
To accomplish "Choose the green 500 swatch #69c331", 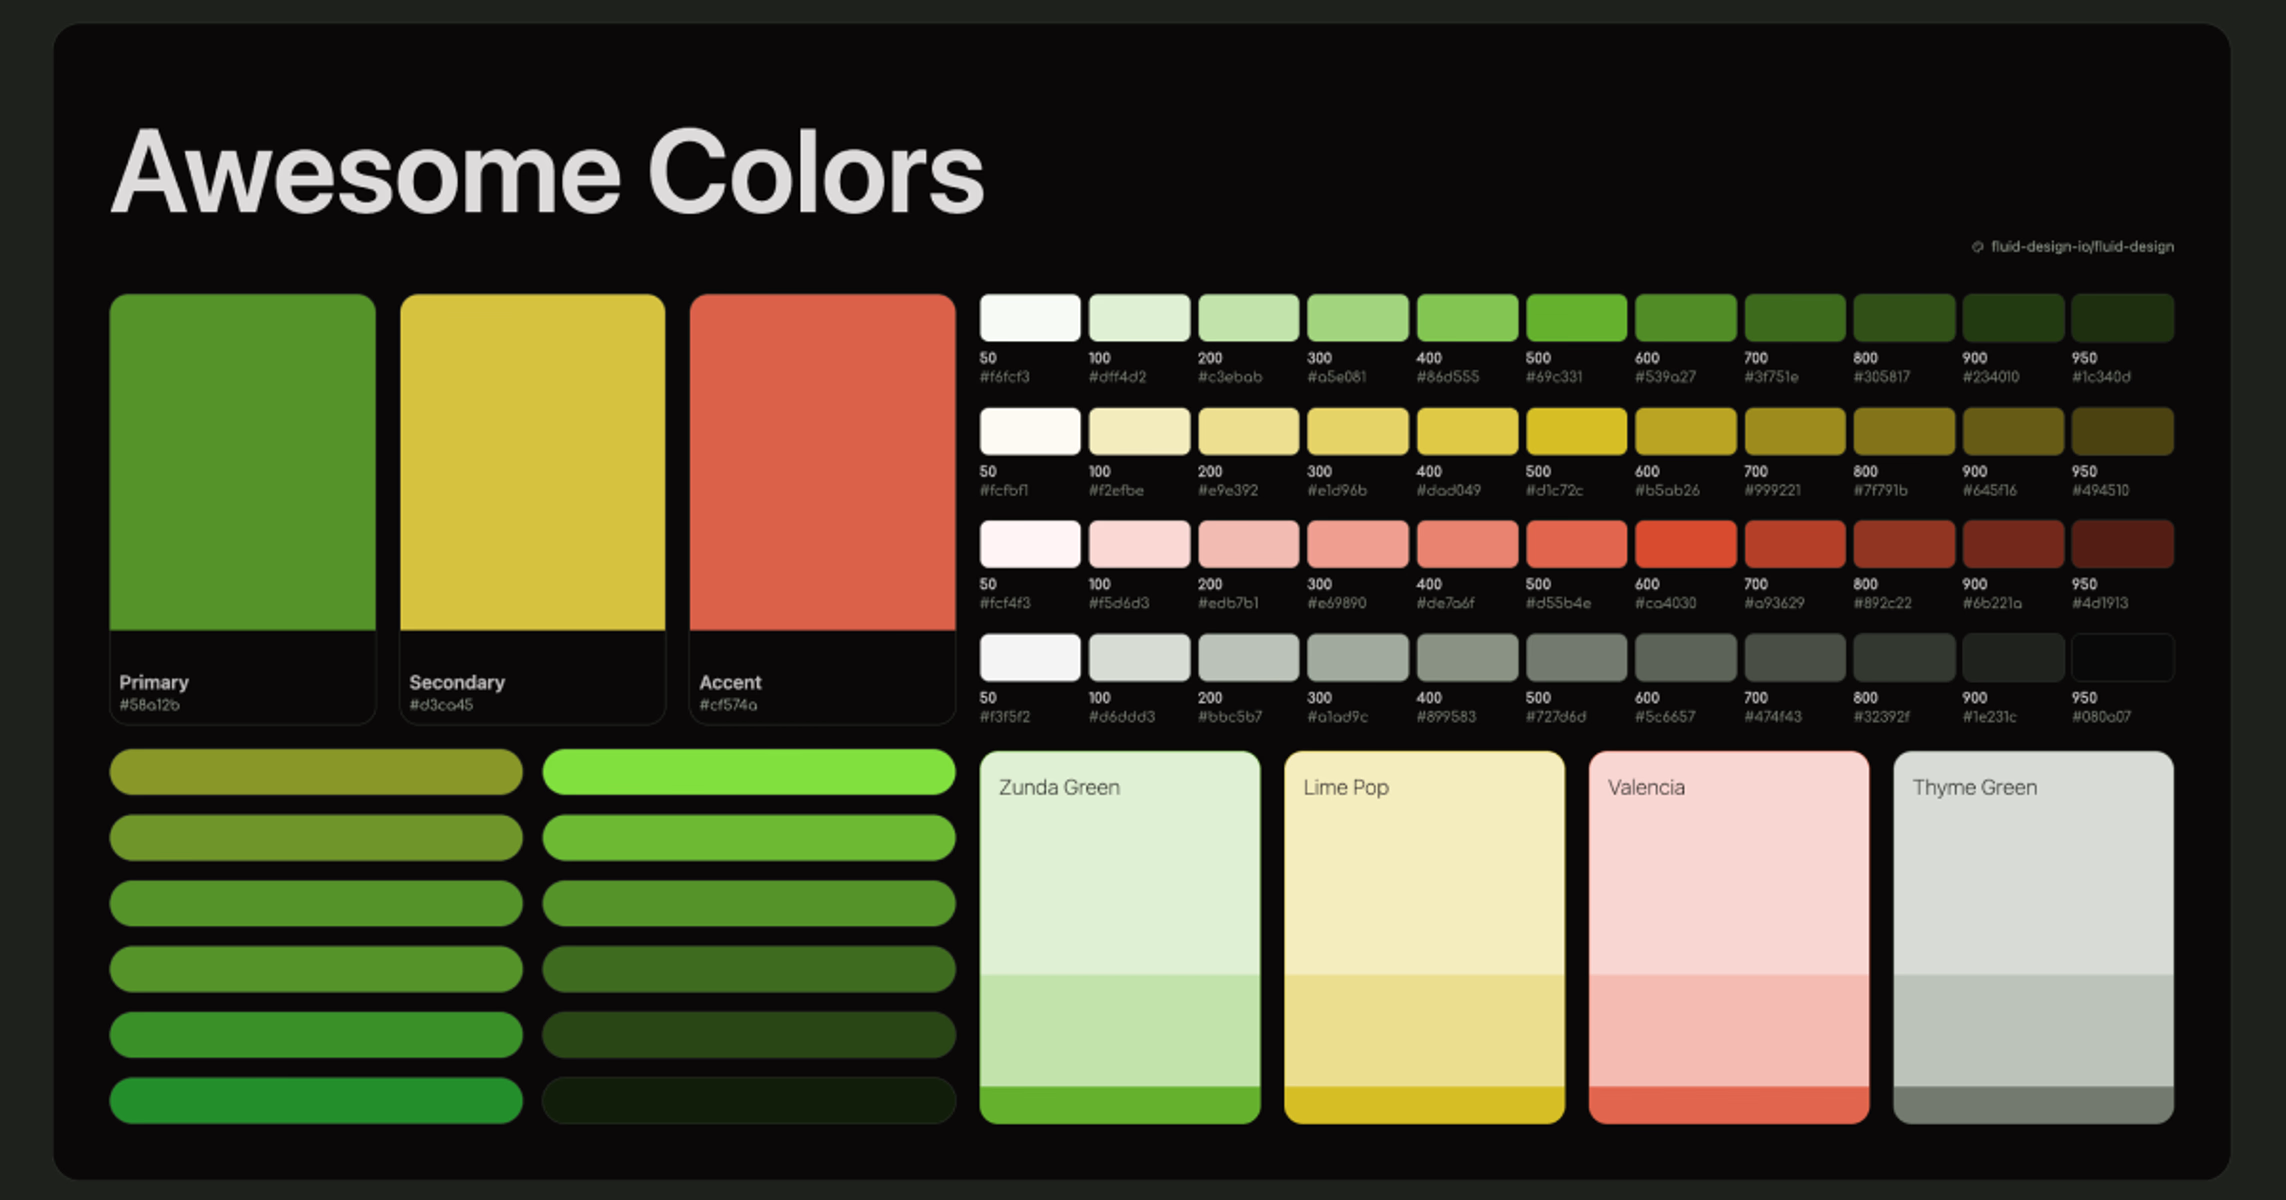I will (1576, 318).
